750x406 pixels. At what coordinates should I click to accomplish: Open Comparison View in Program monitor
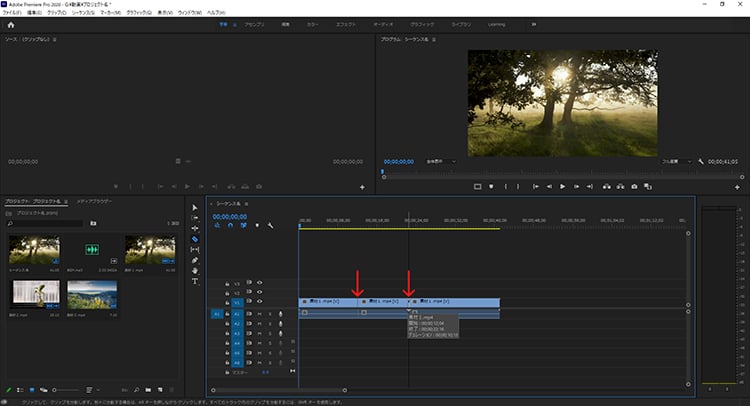[648, 187]
